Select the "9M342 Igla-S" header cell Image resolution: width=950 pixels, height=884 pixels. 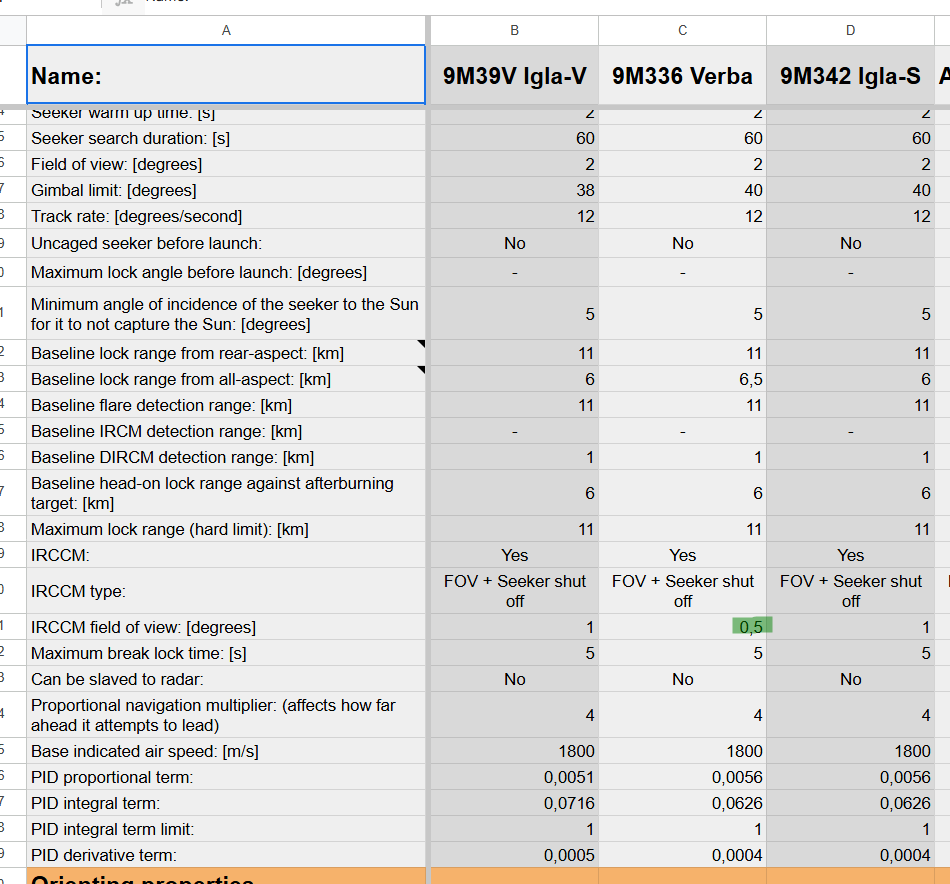pyautogui.click(x=851, y=76)
